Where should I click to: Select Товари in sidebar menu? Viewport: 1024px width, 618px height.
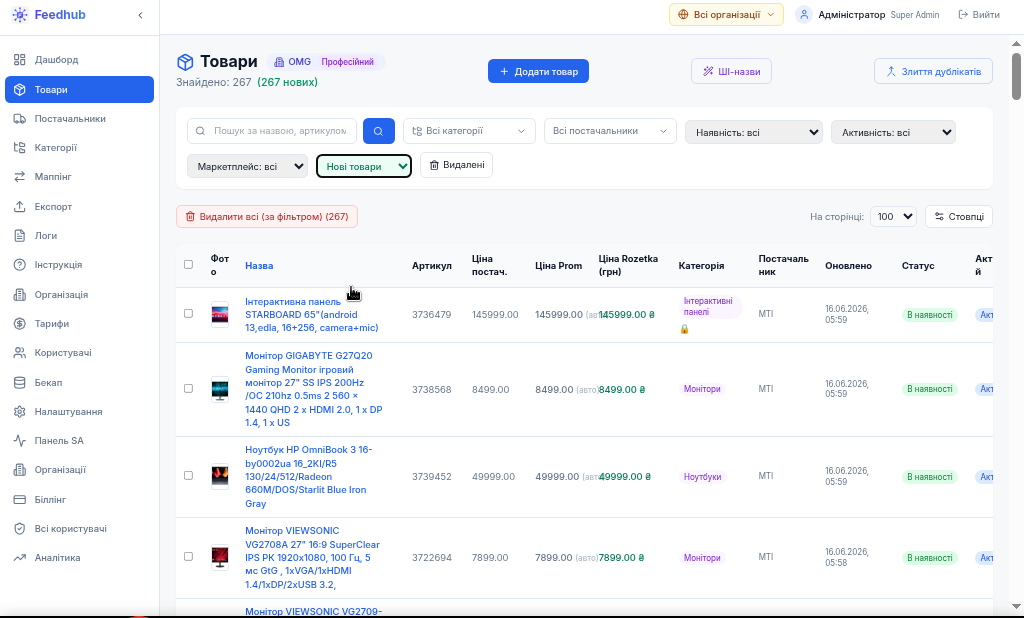[x=79, y=89]
